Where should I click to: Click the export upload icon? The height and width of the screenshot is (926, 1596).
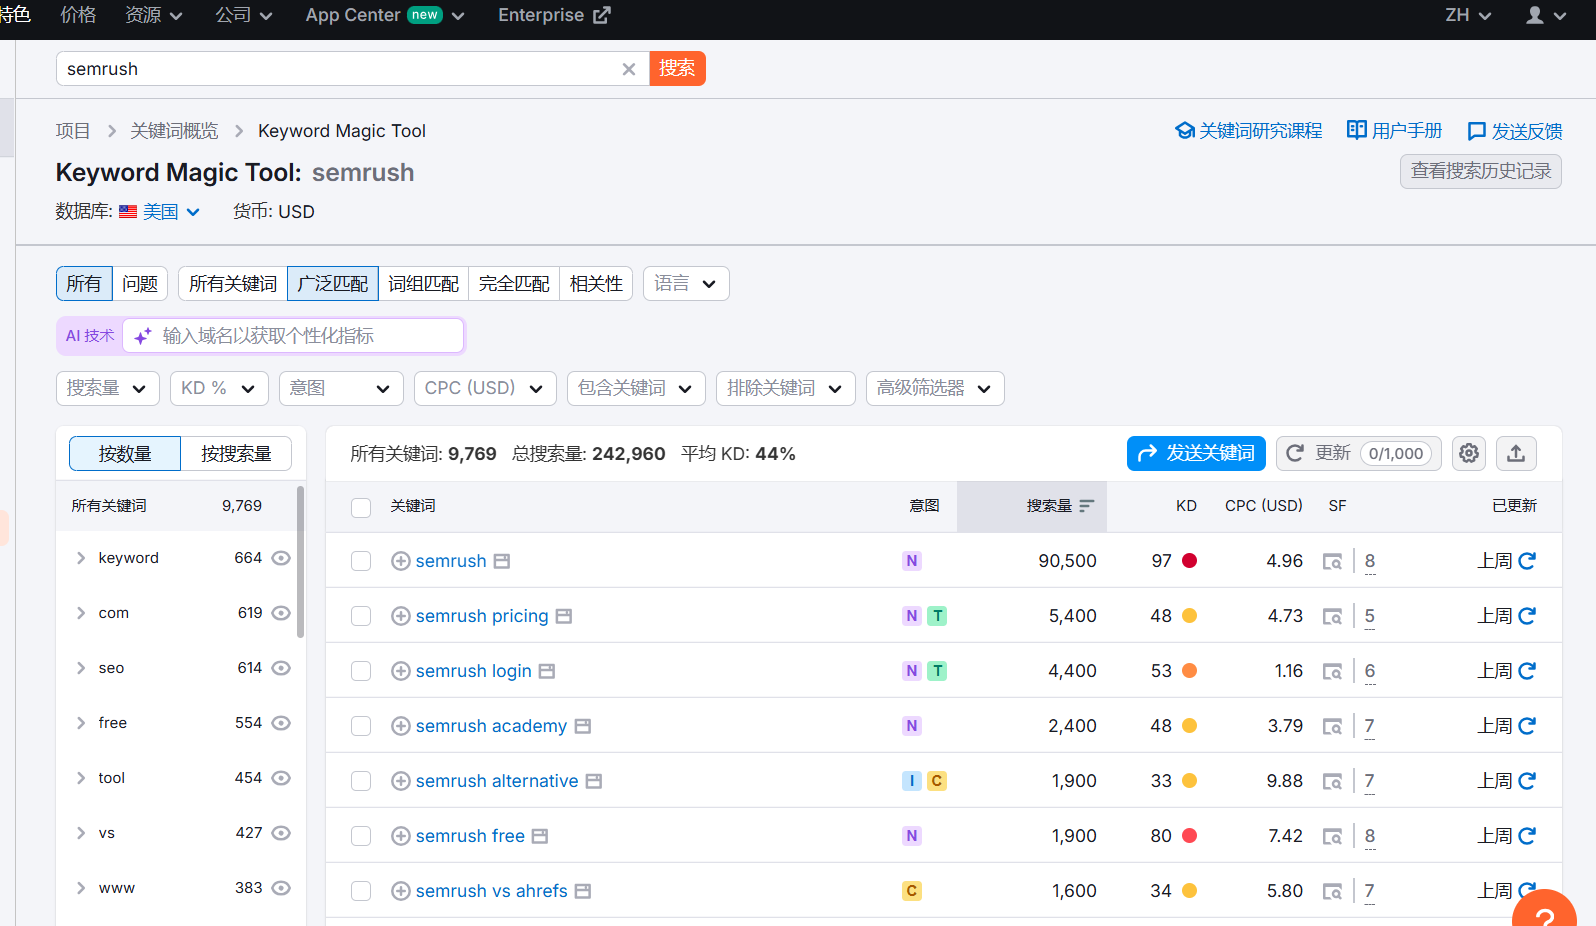coord(1516,453)
